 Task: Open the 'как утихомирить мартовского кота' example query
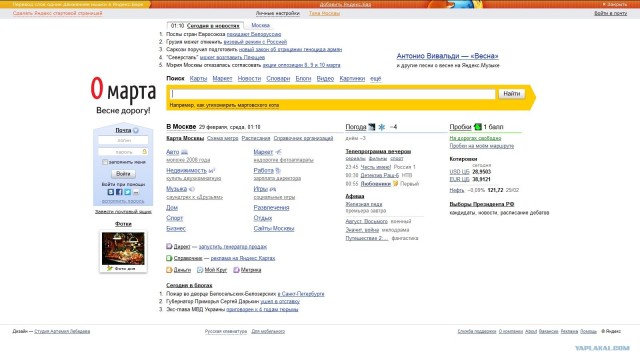pyautogui.click(x=238, y=105)
